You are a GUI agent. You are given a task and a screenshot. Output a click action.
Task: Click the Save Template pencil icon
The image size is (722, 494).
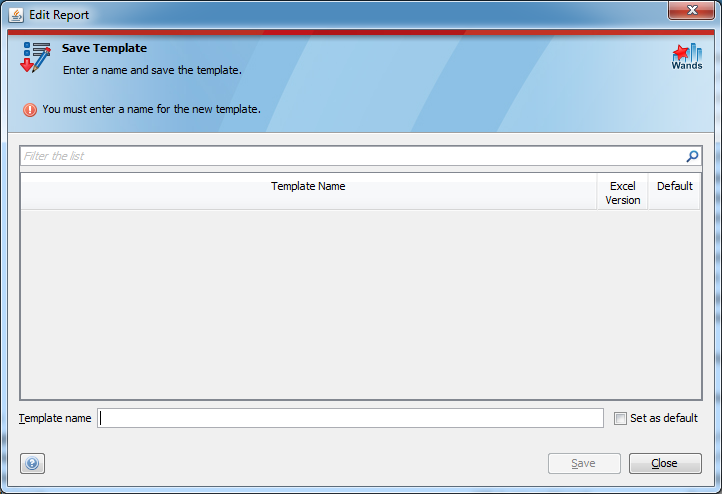point(35,57)
